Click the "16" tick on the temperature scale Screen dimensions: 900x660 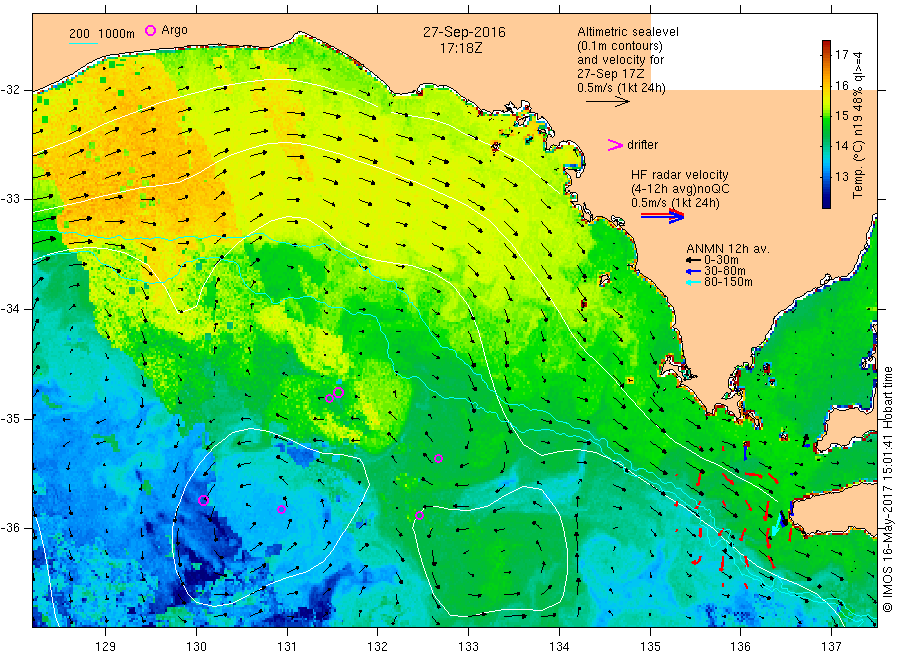pos(841,86)
